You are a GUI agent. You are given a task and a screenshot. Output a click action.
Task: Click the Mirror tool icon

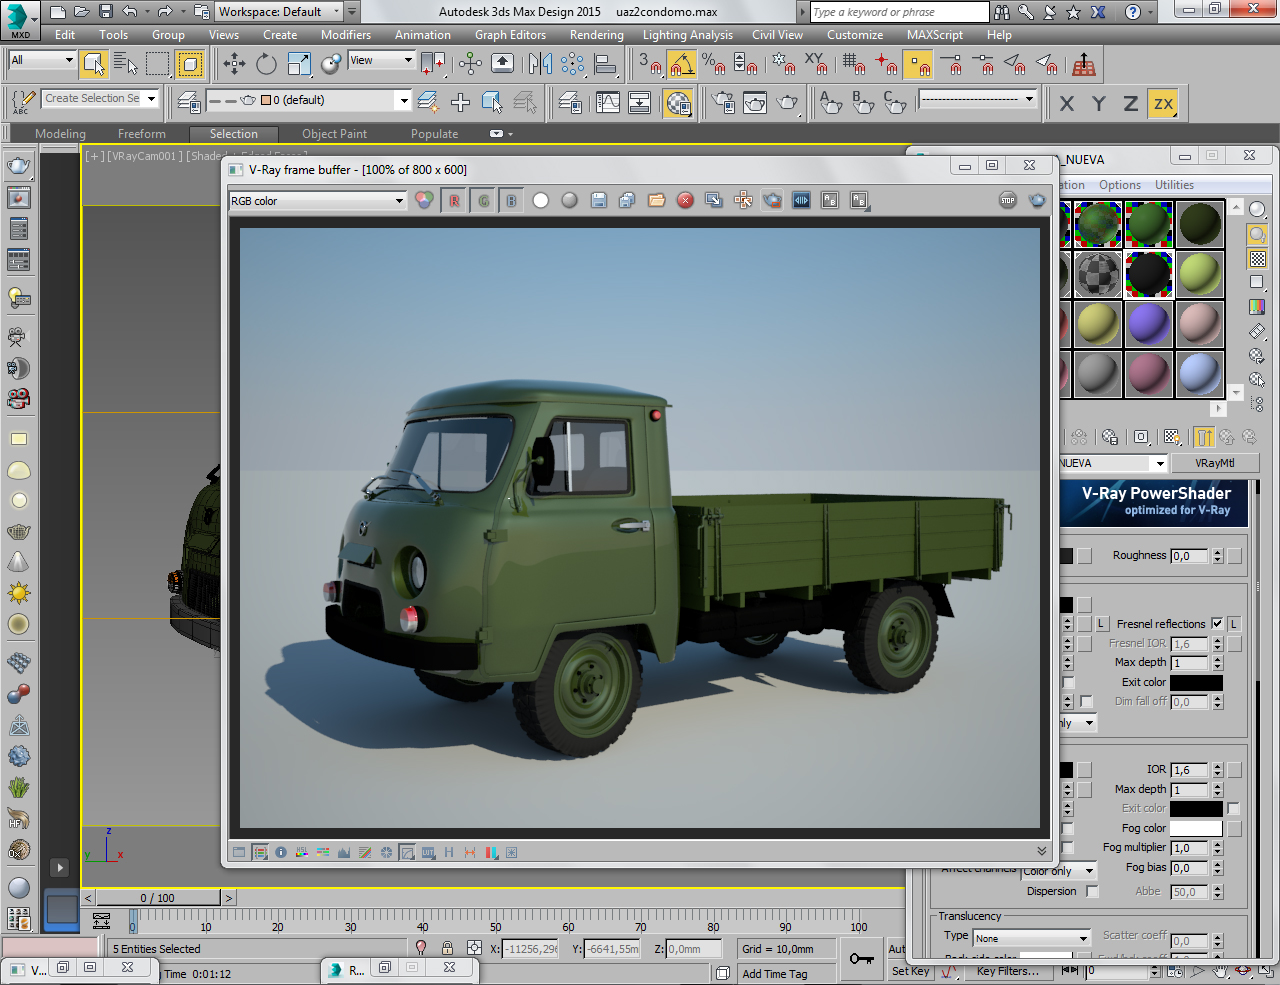coord(540,65)
